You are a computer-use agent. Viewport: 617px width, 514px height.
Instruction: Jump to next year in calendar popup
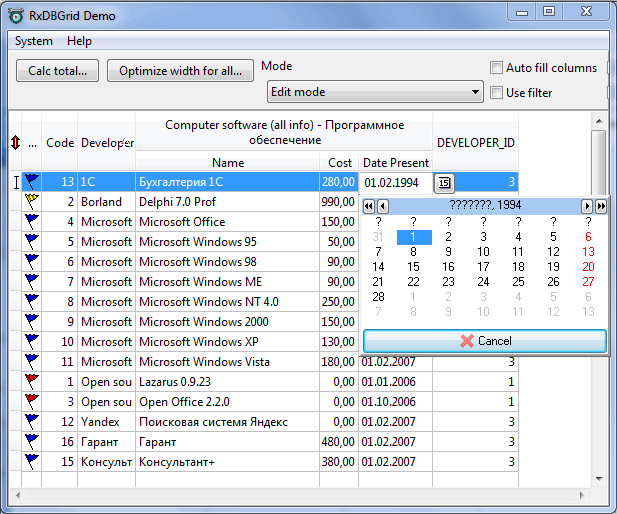[600, 205]
